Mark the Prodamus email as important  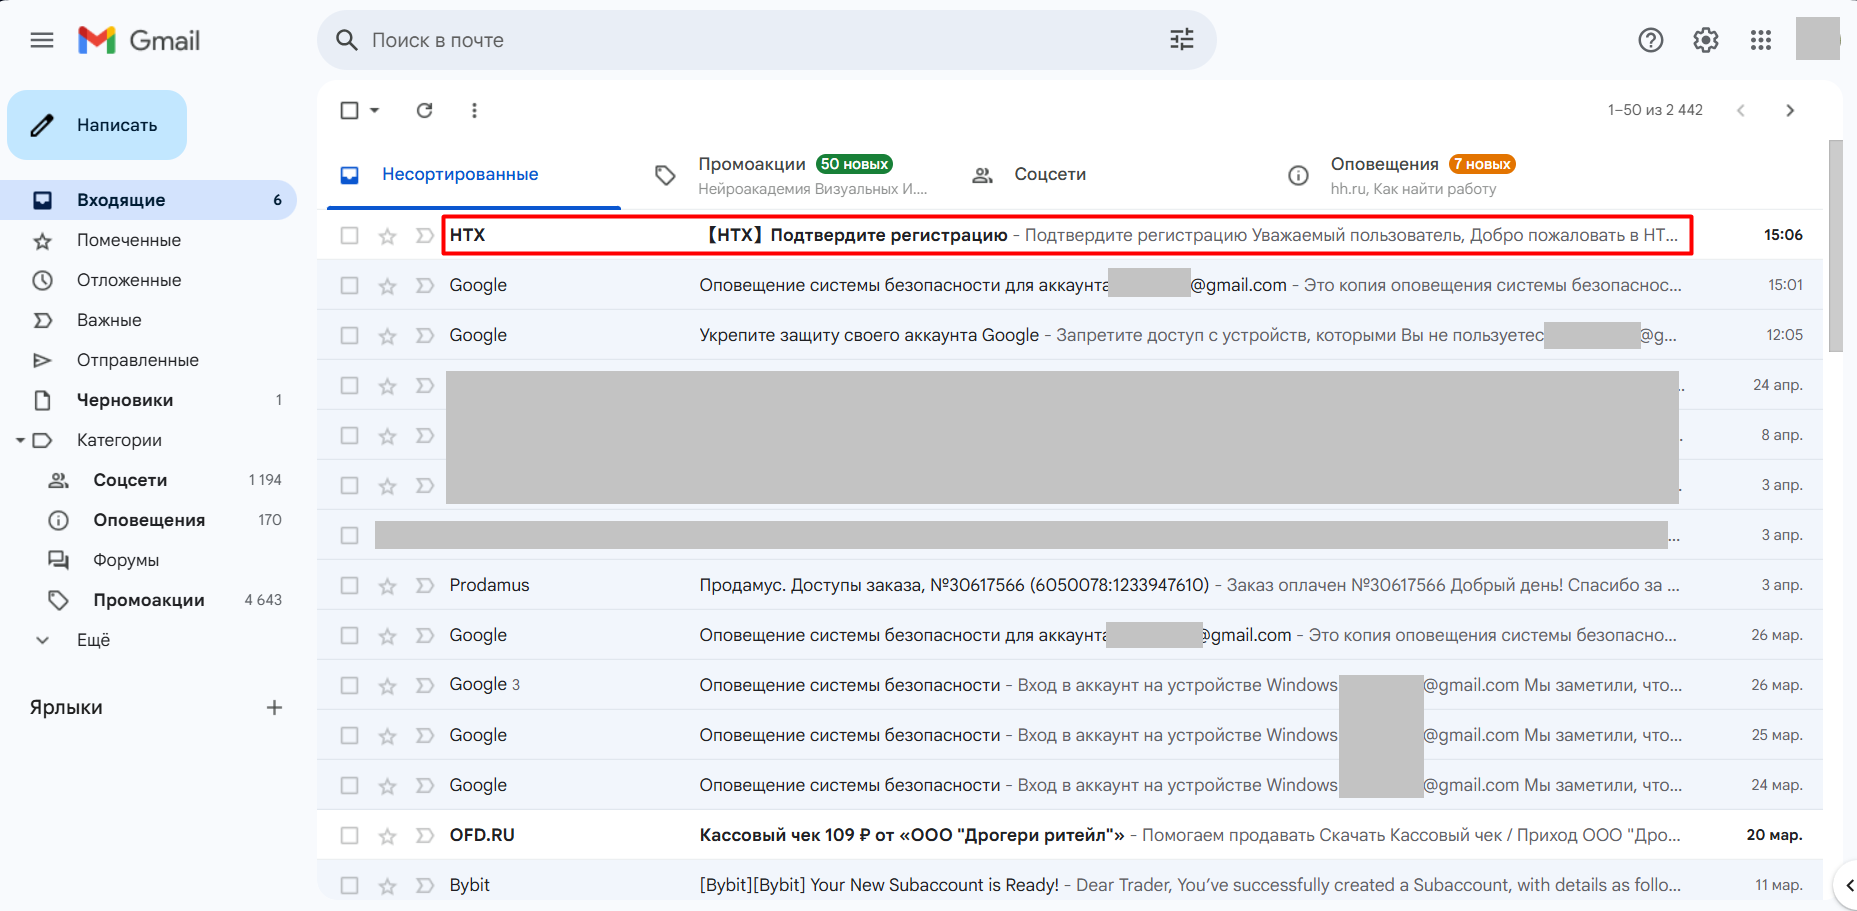(425, 586)
